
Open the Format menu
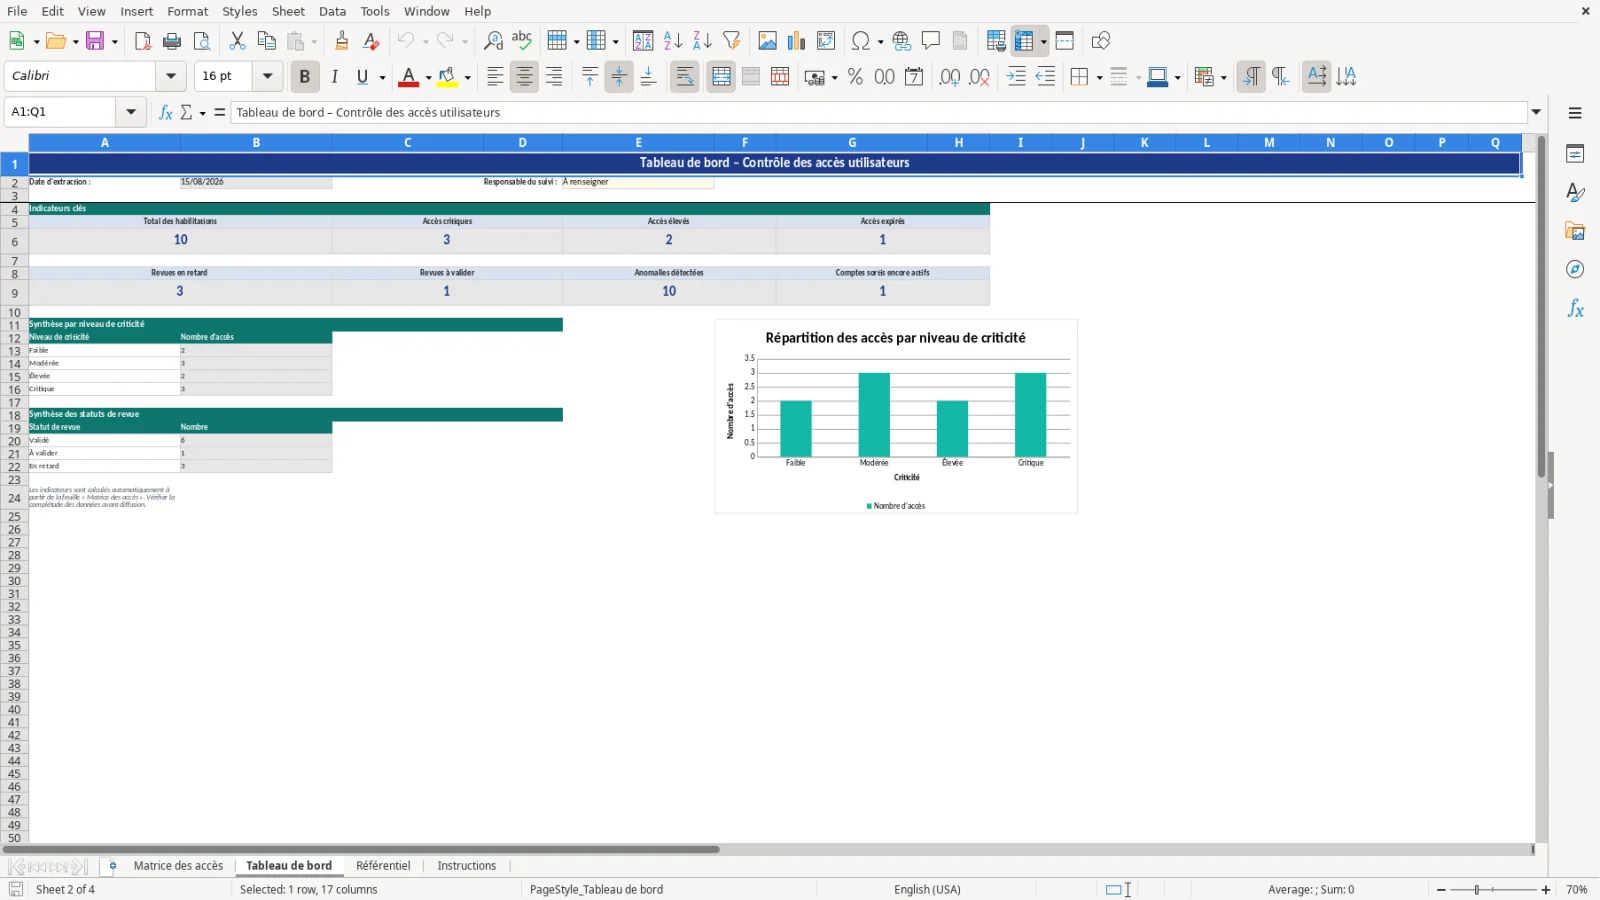(x=188, y=11)
